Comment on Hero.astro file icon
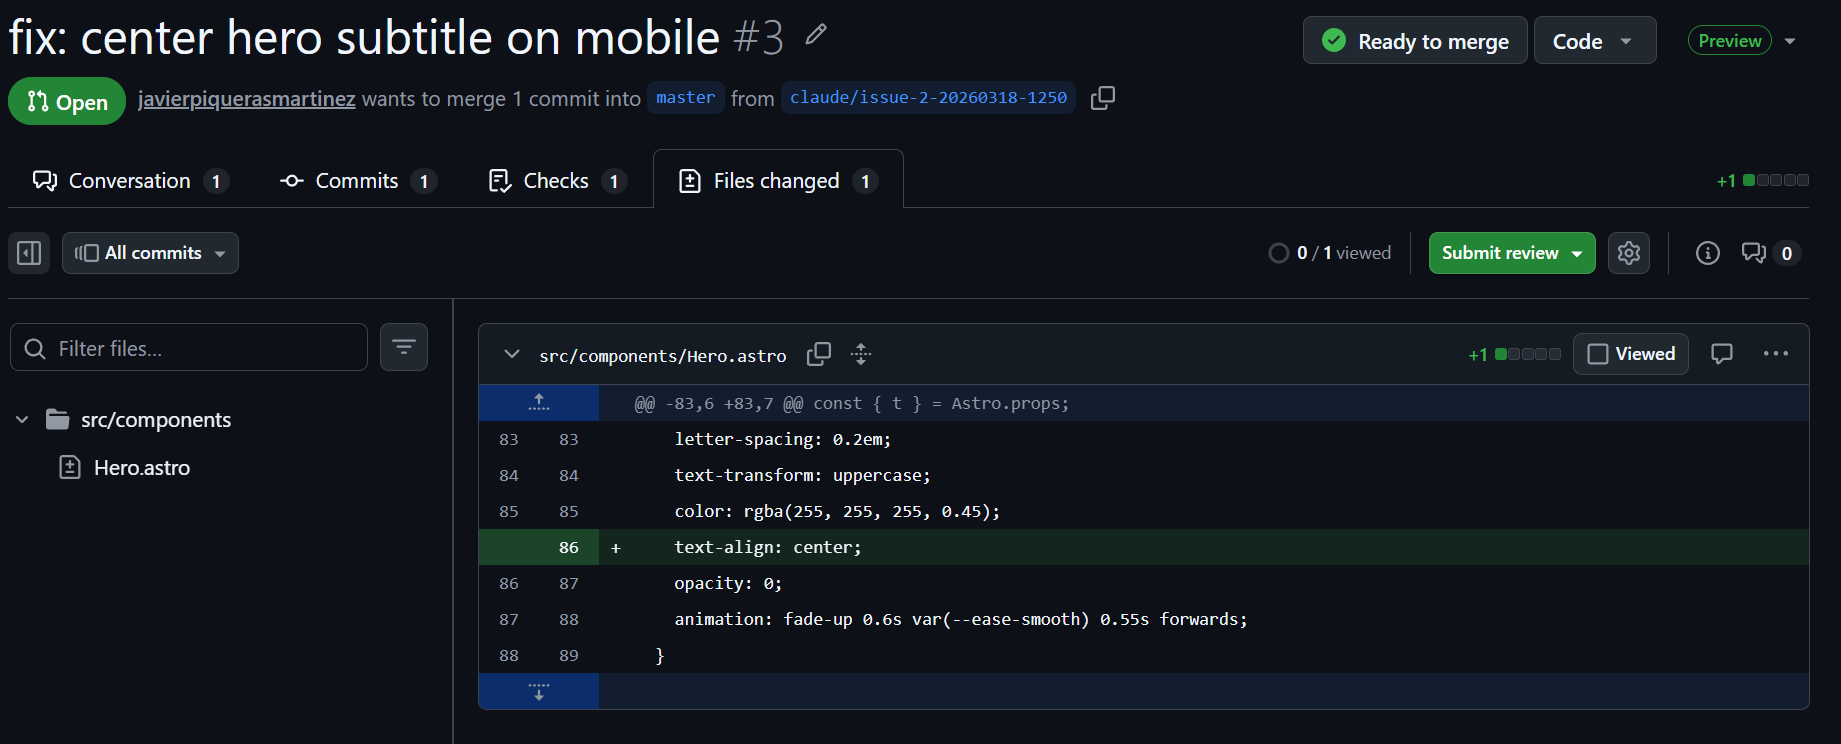Viewport: 1841px width, 744px height. (x=1722, y=354)
